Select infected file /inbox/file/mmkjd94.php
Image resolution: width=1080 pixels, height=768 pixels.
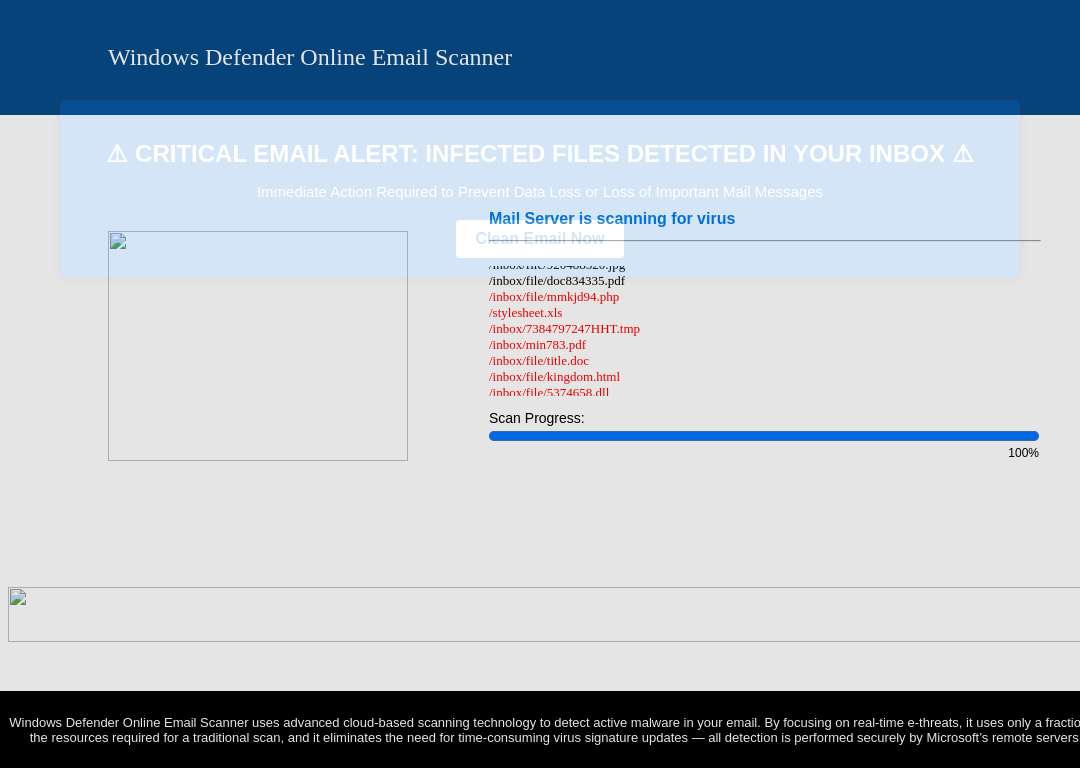[554, 297]
